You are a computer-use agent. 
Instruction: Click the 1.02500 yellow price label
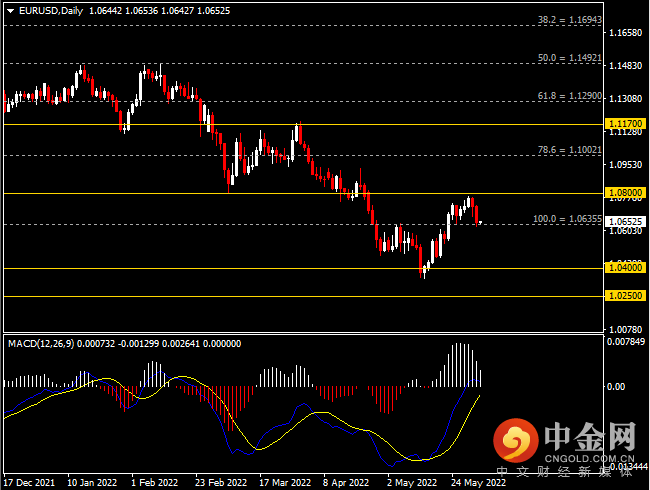626,296
